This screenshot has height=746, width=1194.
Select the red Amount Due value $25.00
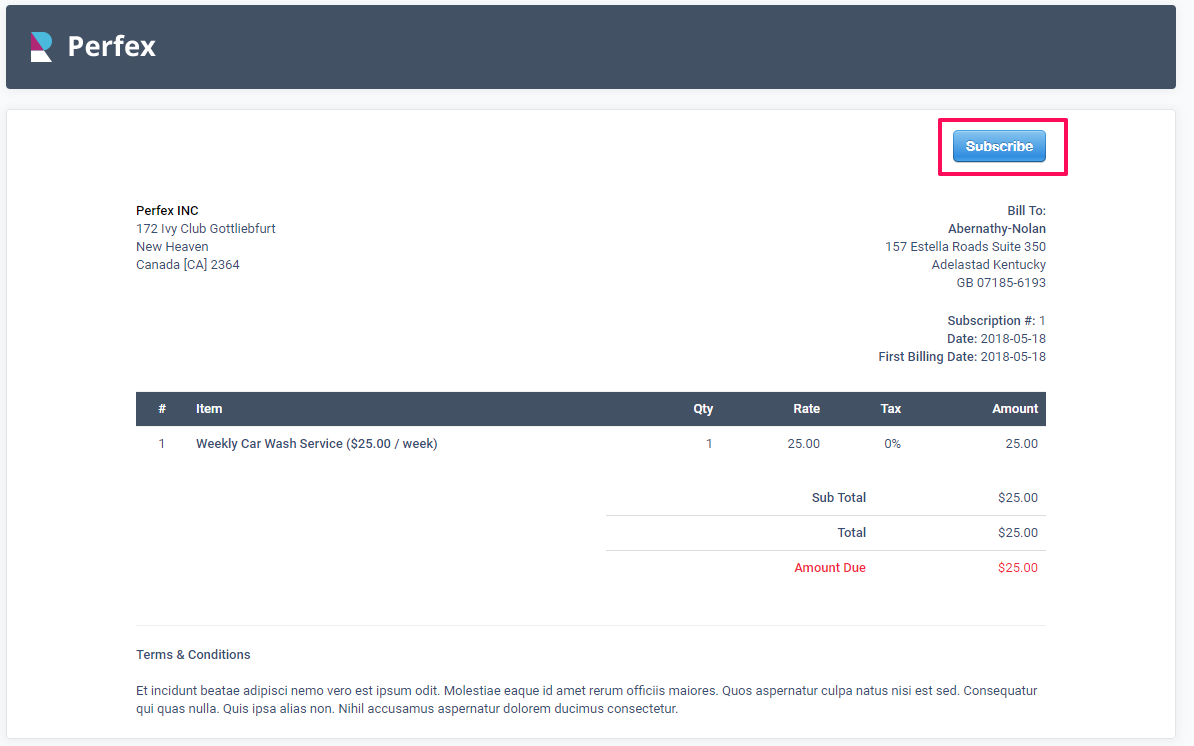[1017, 568]
